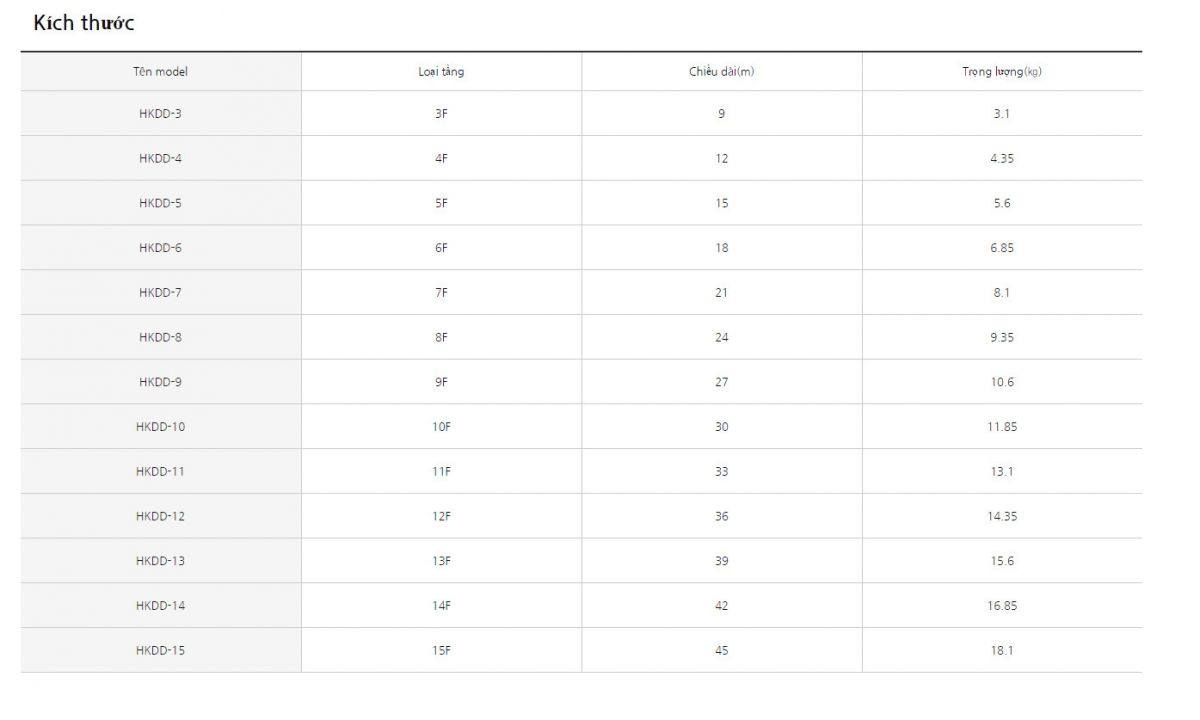Select the weight value 4.35
Image resolution: width=1200 pixels, height=720 pixels.
[1001, 159]
